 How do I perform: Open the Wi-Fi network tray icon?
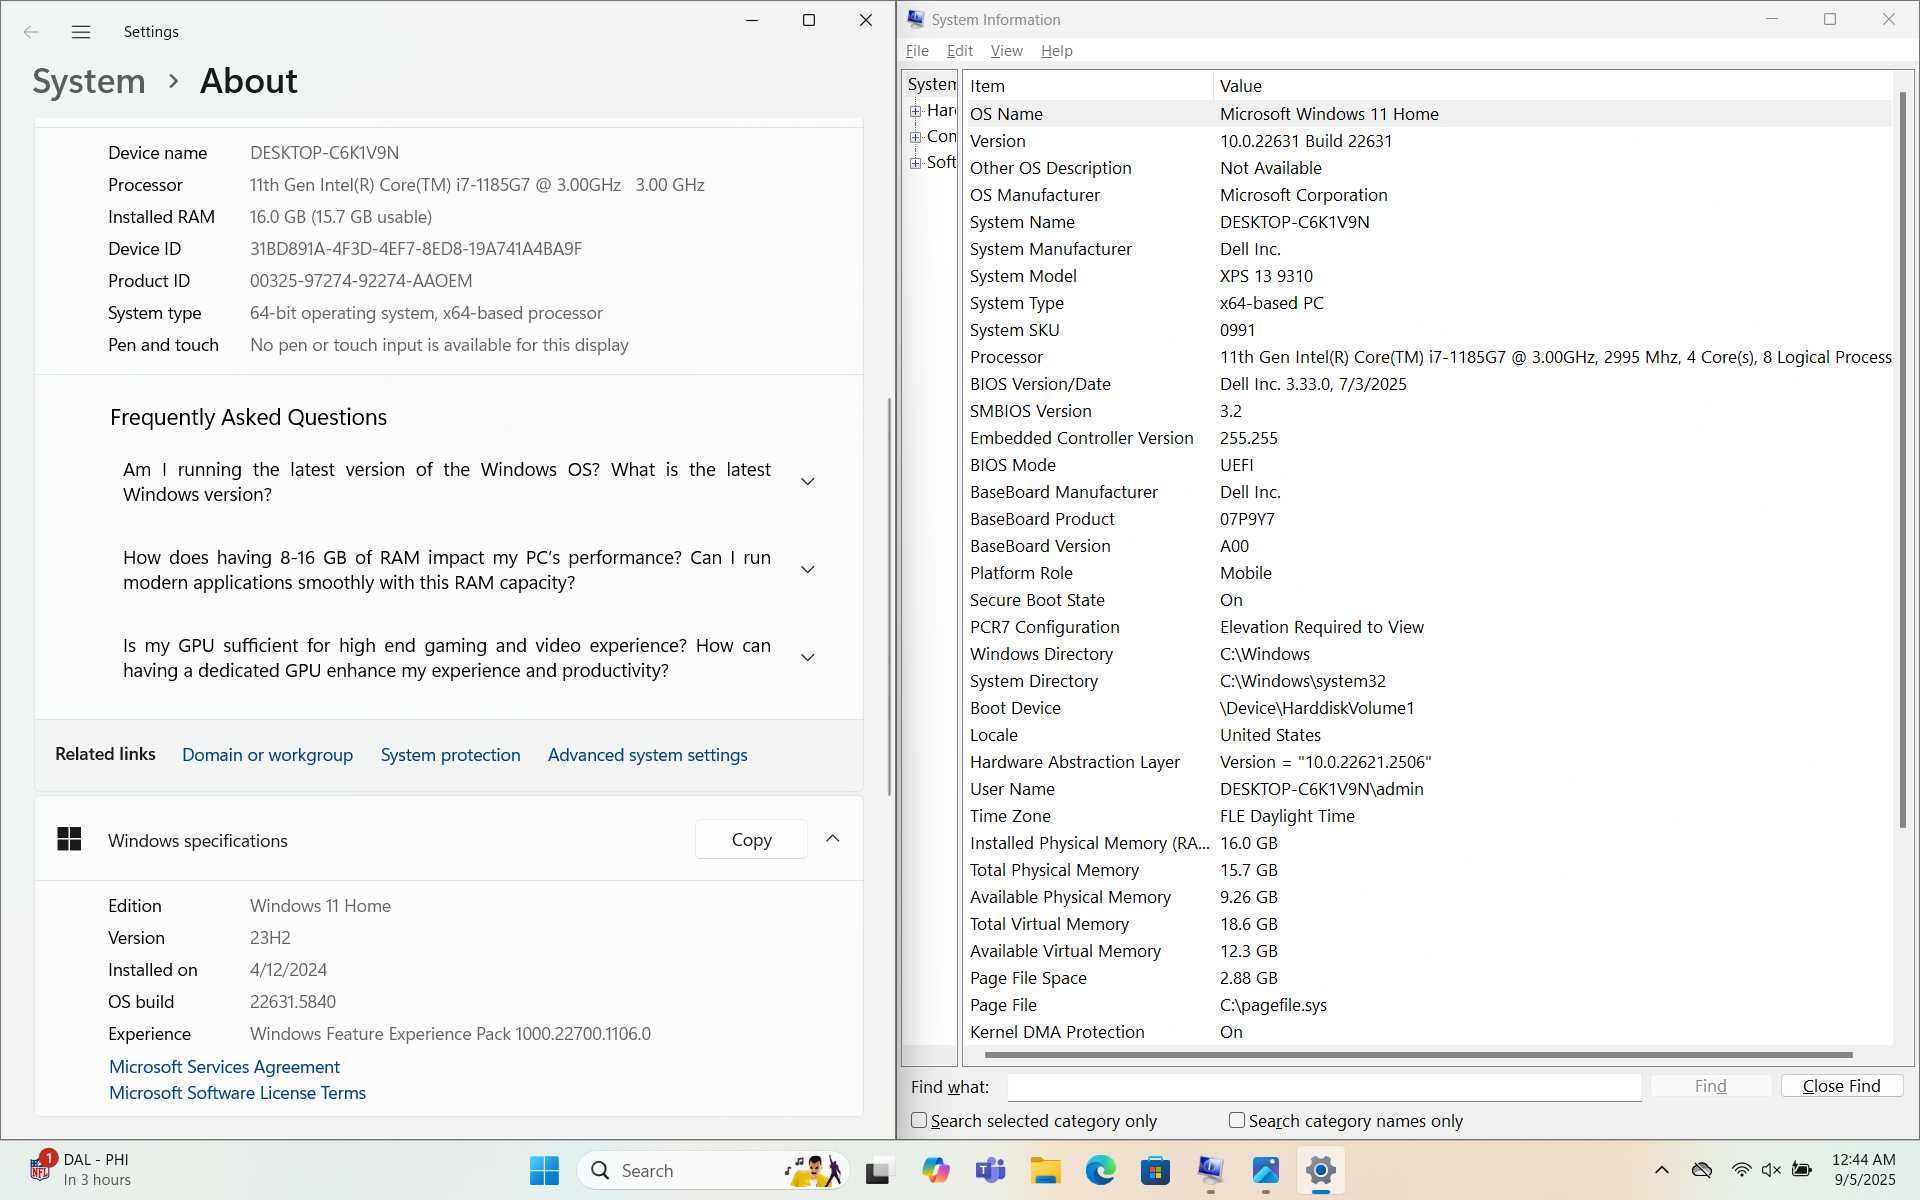[x=1741, y=1170]
